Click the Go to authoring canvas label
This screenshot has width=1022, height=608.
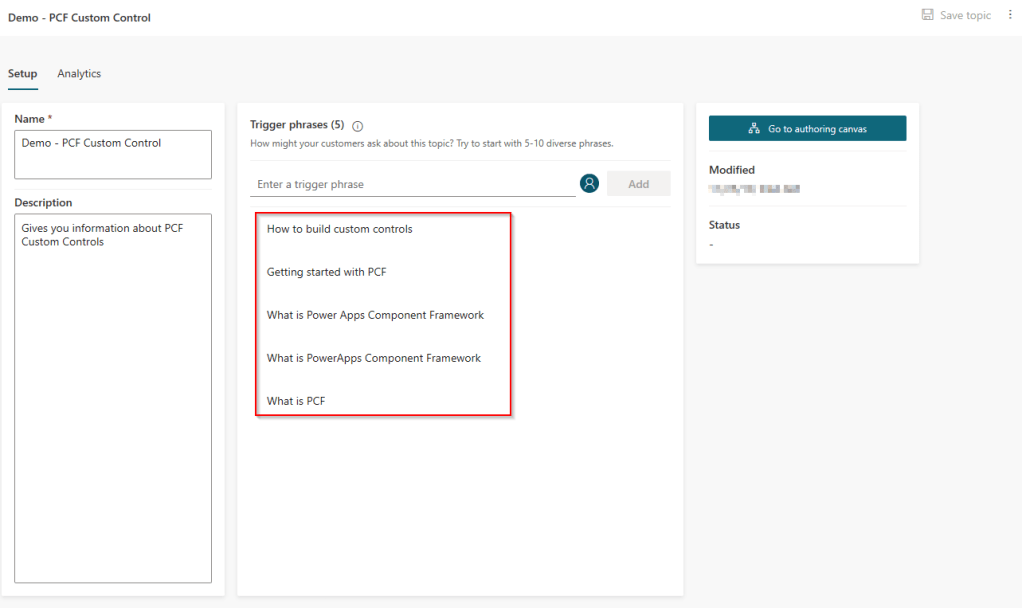tap(817, 129)
